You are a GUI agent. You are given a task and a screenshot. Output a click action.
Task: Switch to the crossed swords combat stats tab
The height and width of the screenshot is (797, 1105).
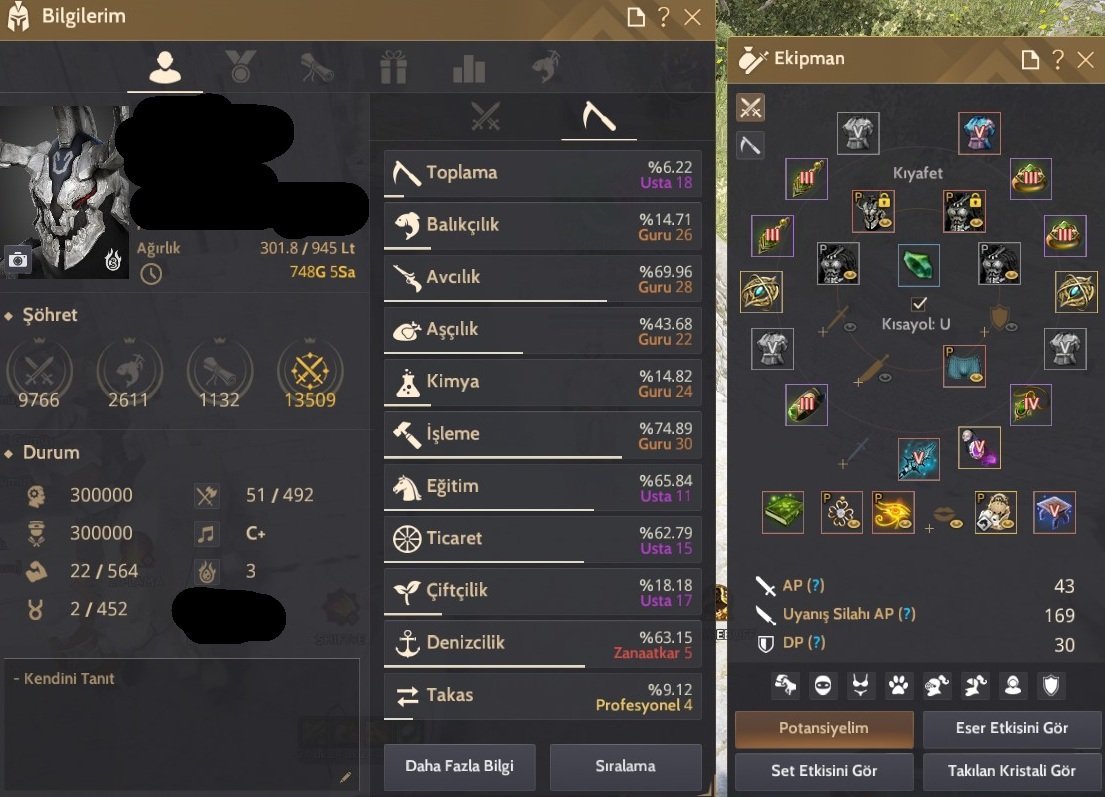tap(485, 116)
